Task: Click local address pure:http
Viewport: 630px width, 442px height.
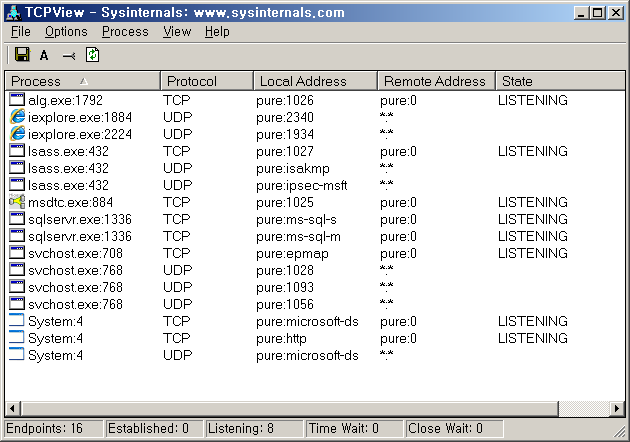Action: click(281, 338)
